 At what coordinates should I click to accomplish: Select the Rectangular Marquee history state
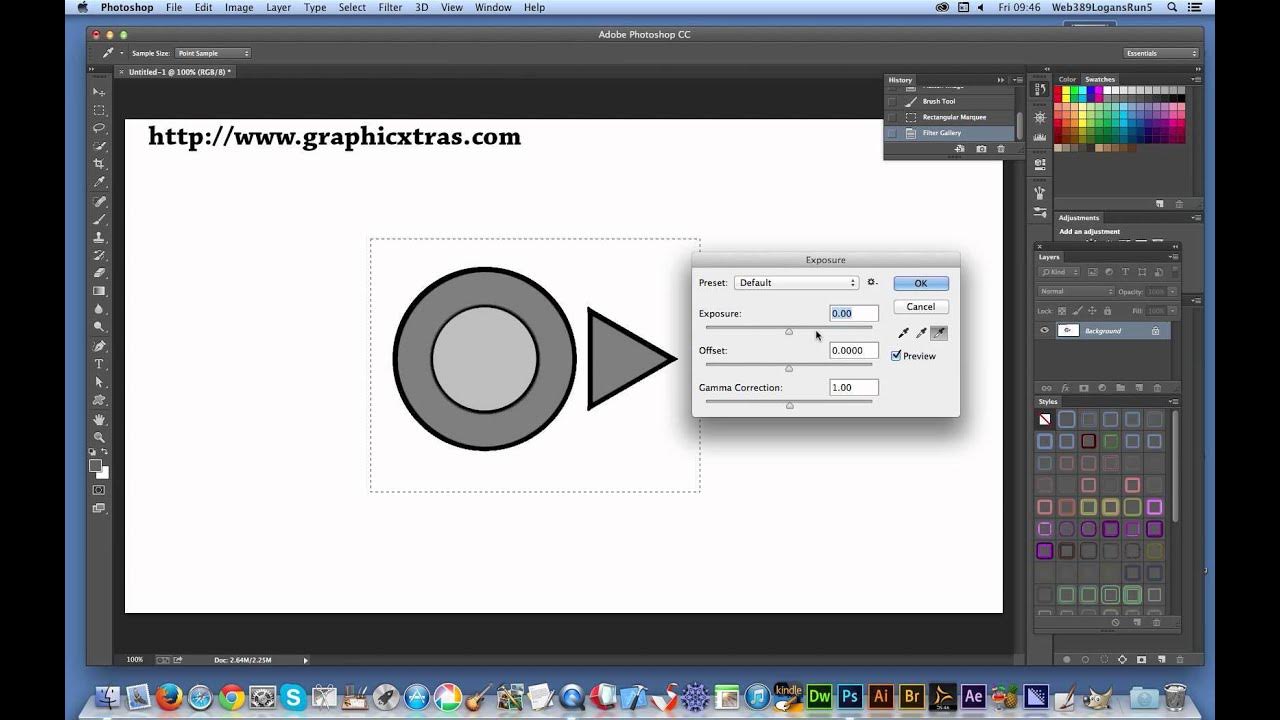point(951,117)
